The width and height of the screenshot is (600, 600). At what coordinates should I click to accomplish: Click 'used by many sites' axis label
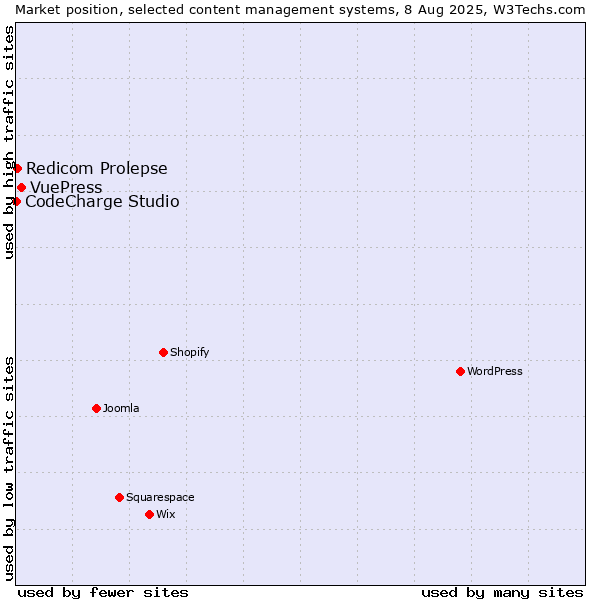point(502,593)
